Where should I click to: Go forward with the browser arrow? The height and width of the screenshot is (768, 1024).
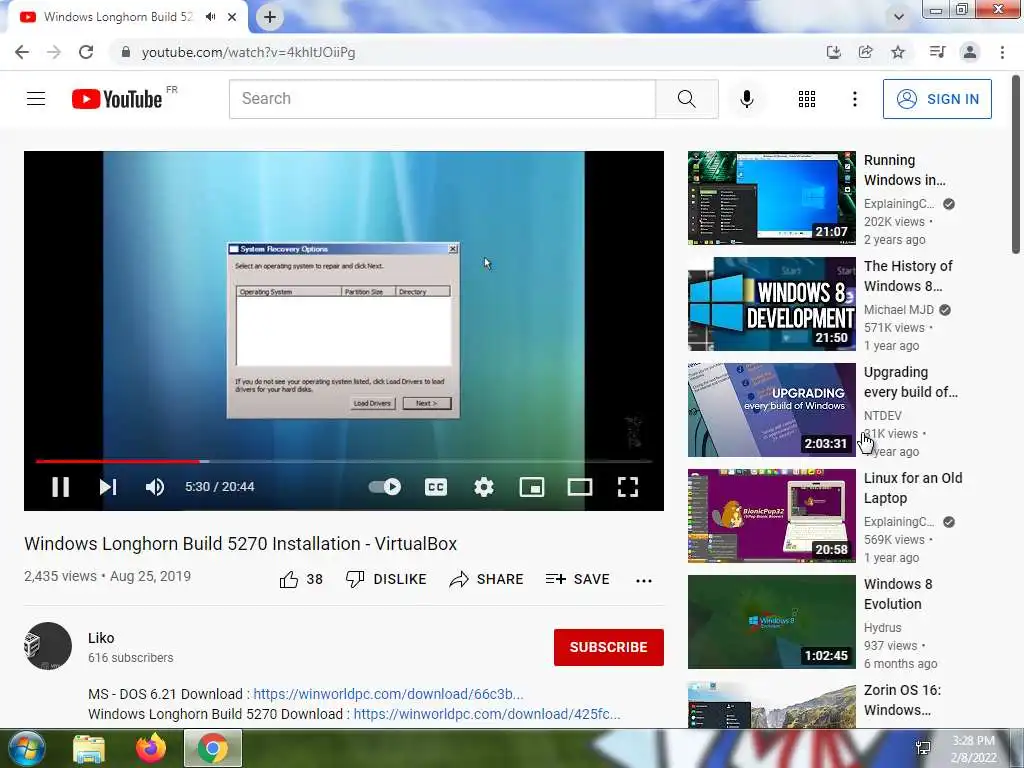point(54,52)
